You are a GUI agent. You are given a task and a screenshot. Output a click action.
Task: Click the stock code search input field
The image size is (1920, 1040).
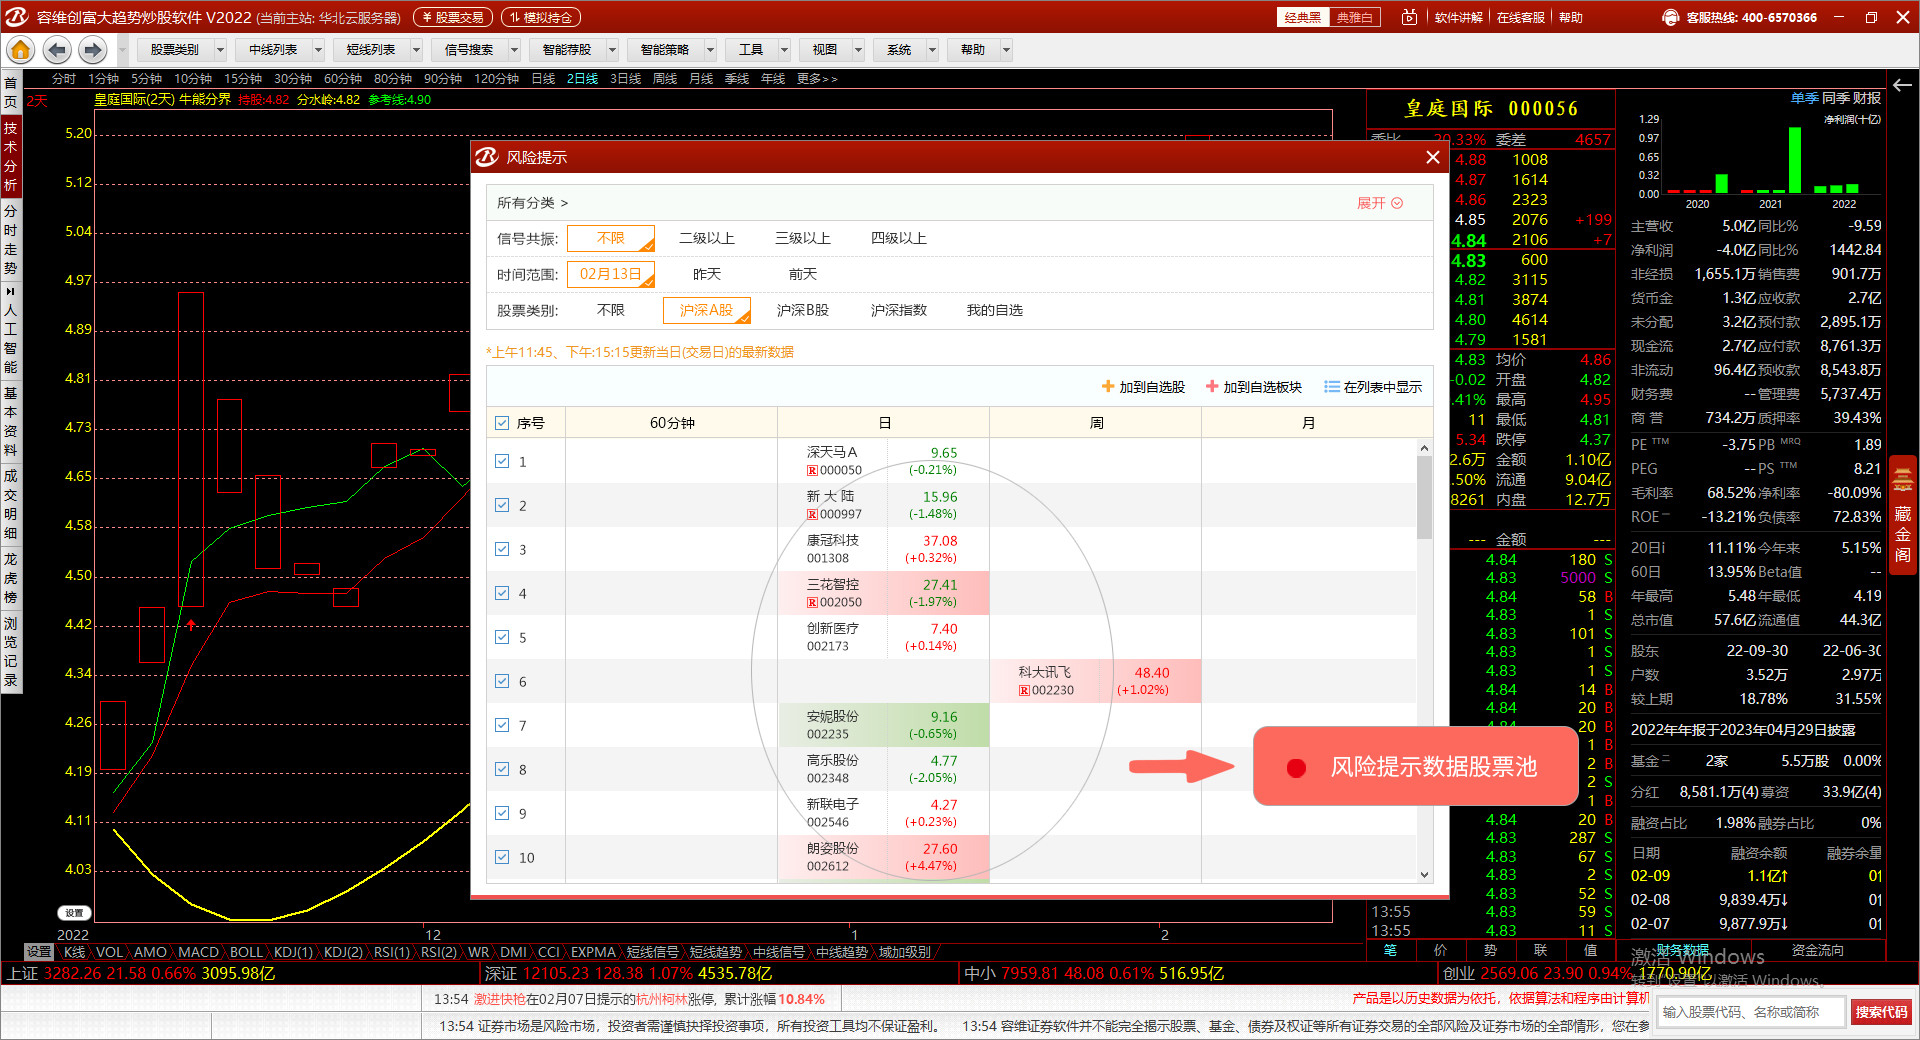tap(1750, 1012)
